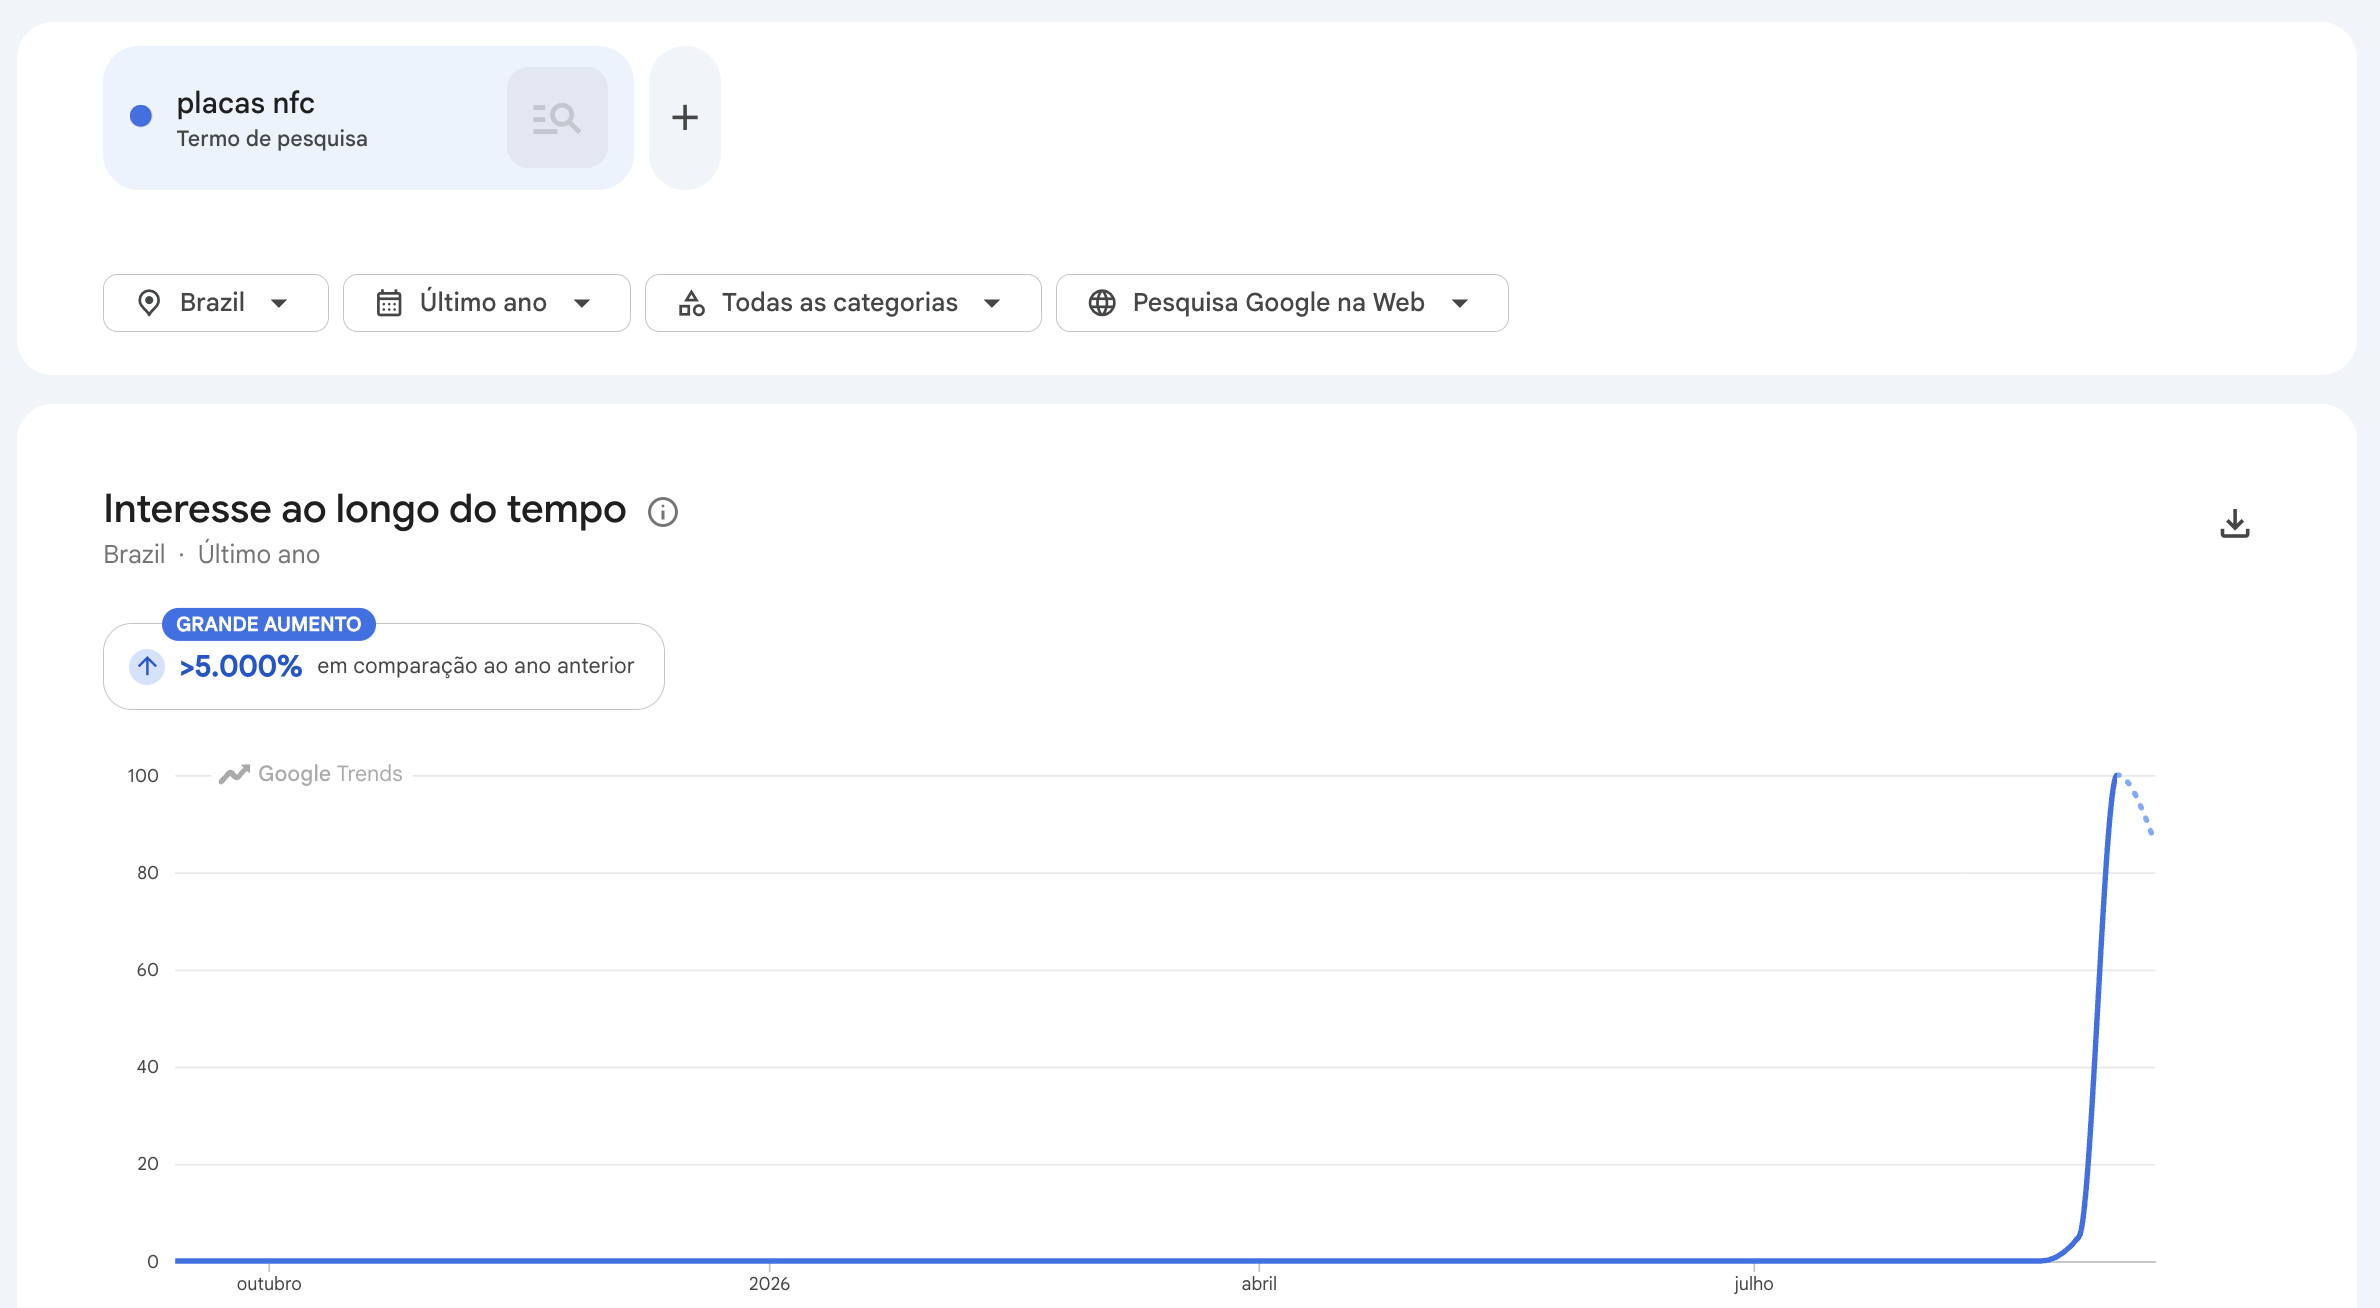Click the location pin icon
The image size is (2380, 1308).
coord(149,303)
